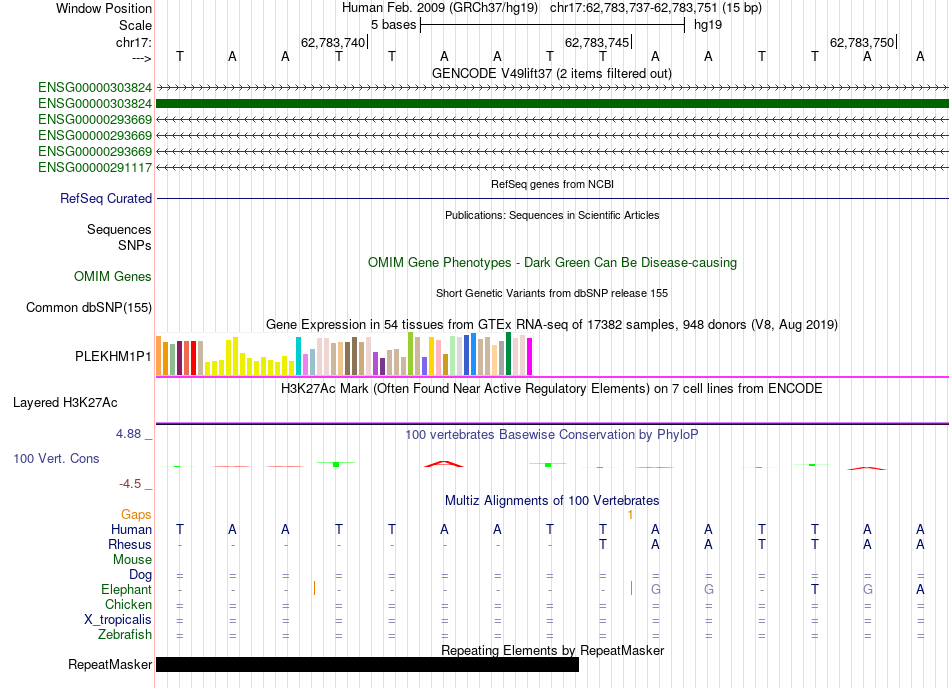Click the Zebrafish species row label

pos(125,635)
